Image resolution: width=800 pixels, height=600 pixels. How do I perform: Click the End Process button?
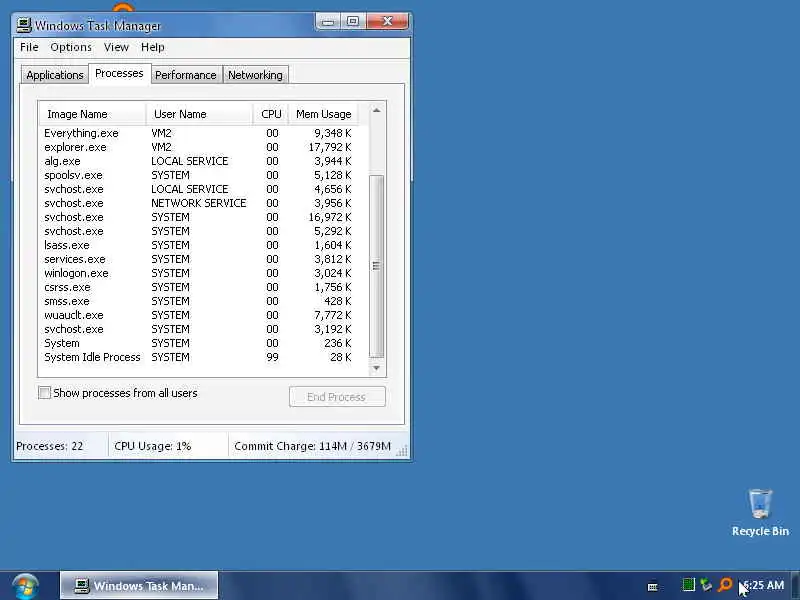[x=337, y=396]
